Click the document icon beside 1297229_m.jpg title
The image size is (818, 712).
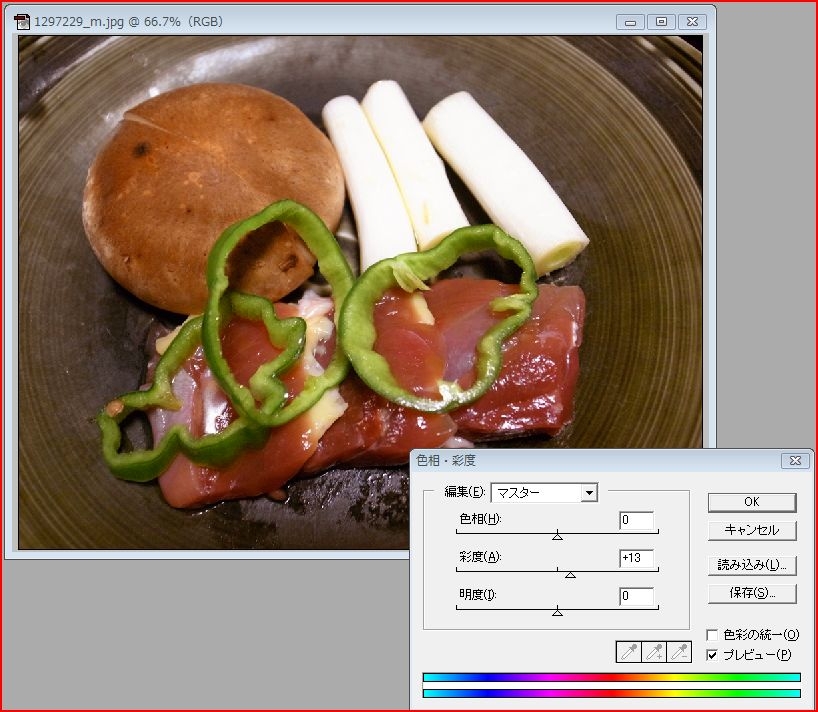tap(22, 22)
